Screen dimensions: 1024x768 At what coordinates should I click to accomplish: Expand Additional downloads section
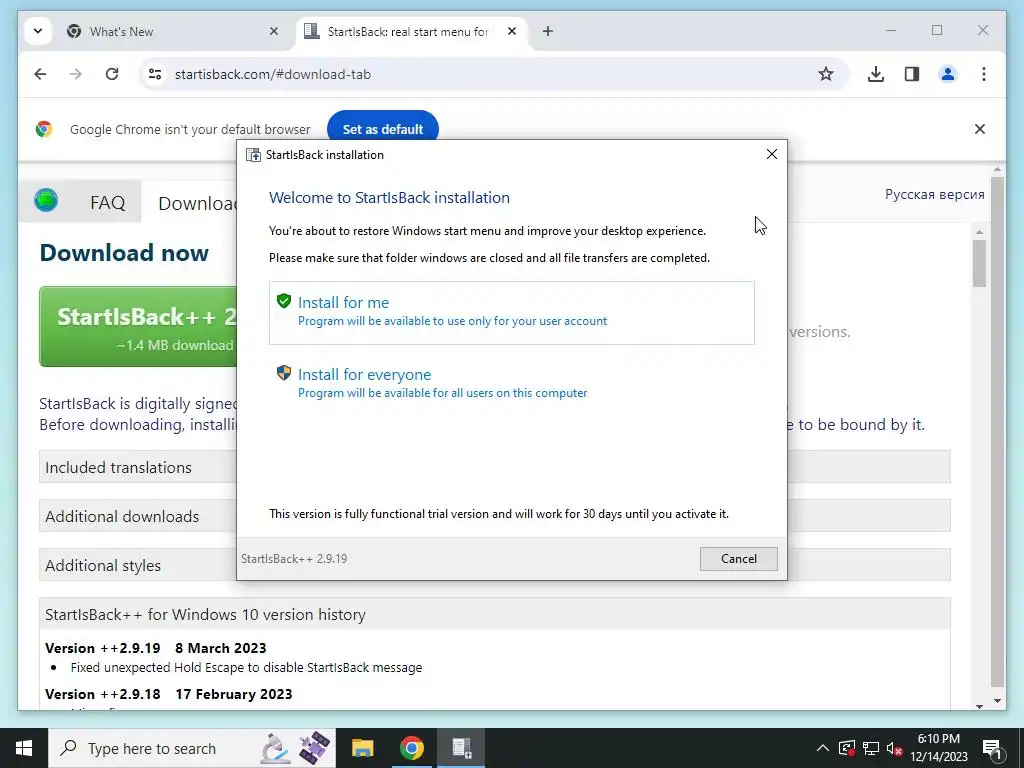pyautogui.click(x=138, y=516)
